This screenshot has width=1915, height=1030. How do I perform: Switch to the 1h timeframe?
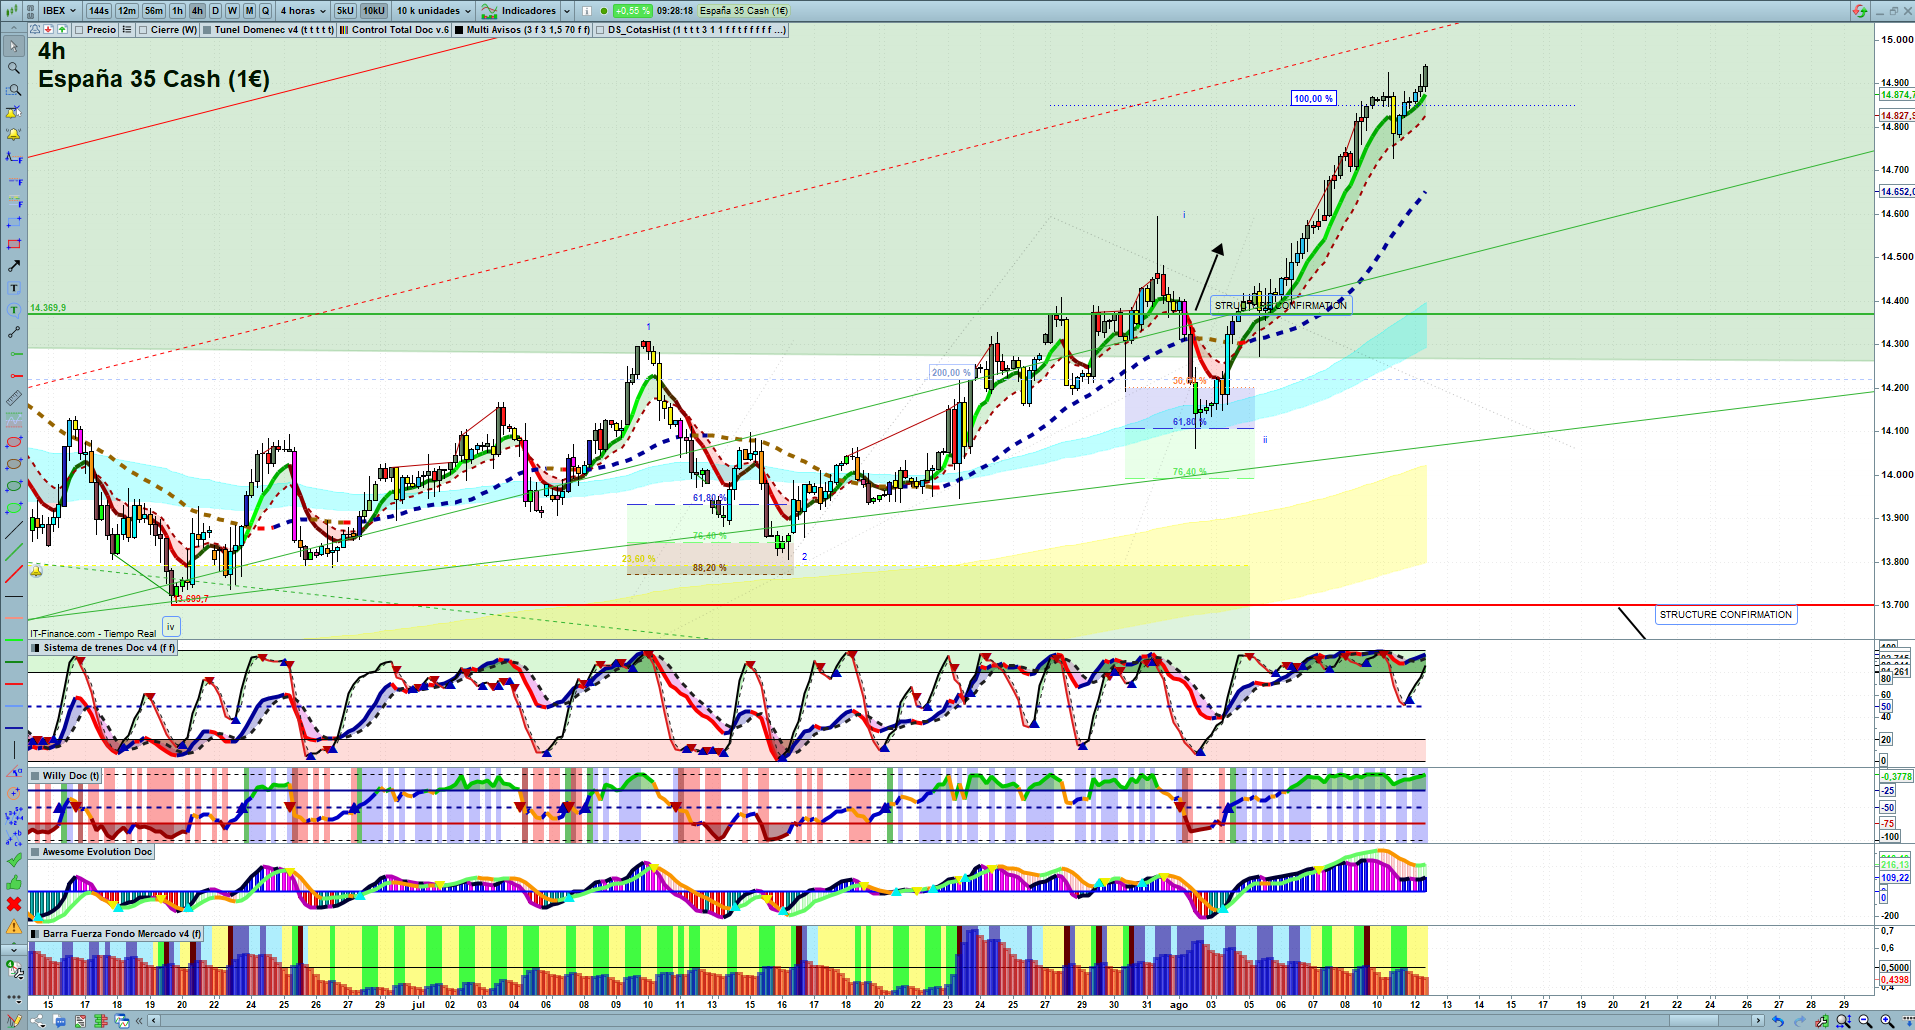pos(177,11)
